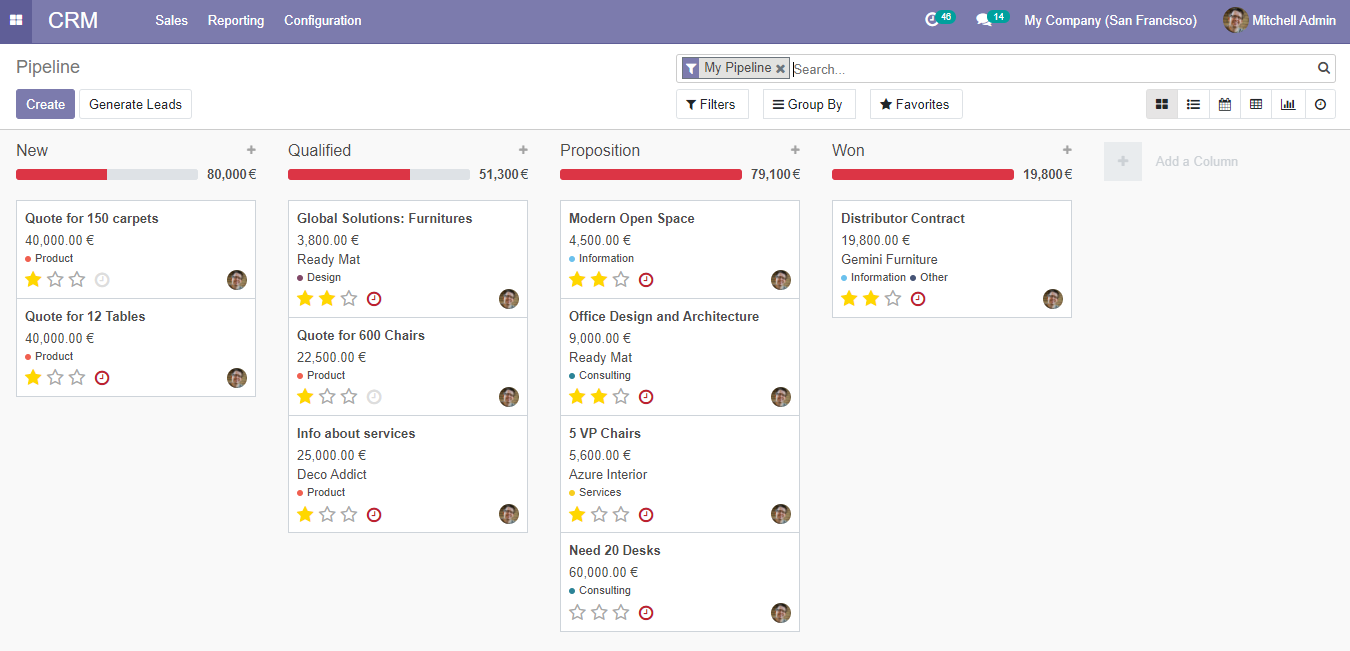Screen dimensions: 1350x651
Task: Switch to the pivot view
Action: point(1256,103)
